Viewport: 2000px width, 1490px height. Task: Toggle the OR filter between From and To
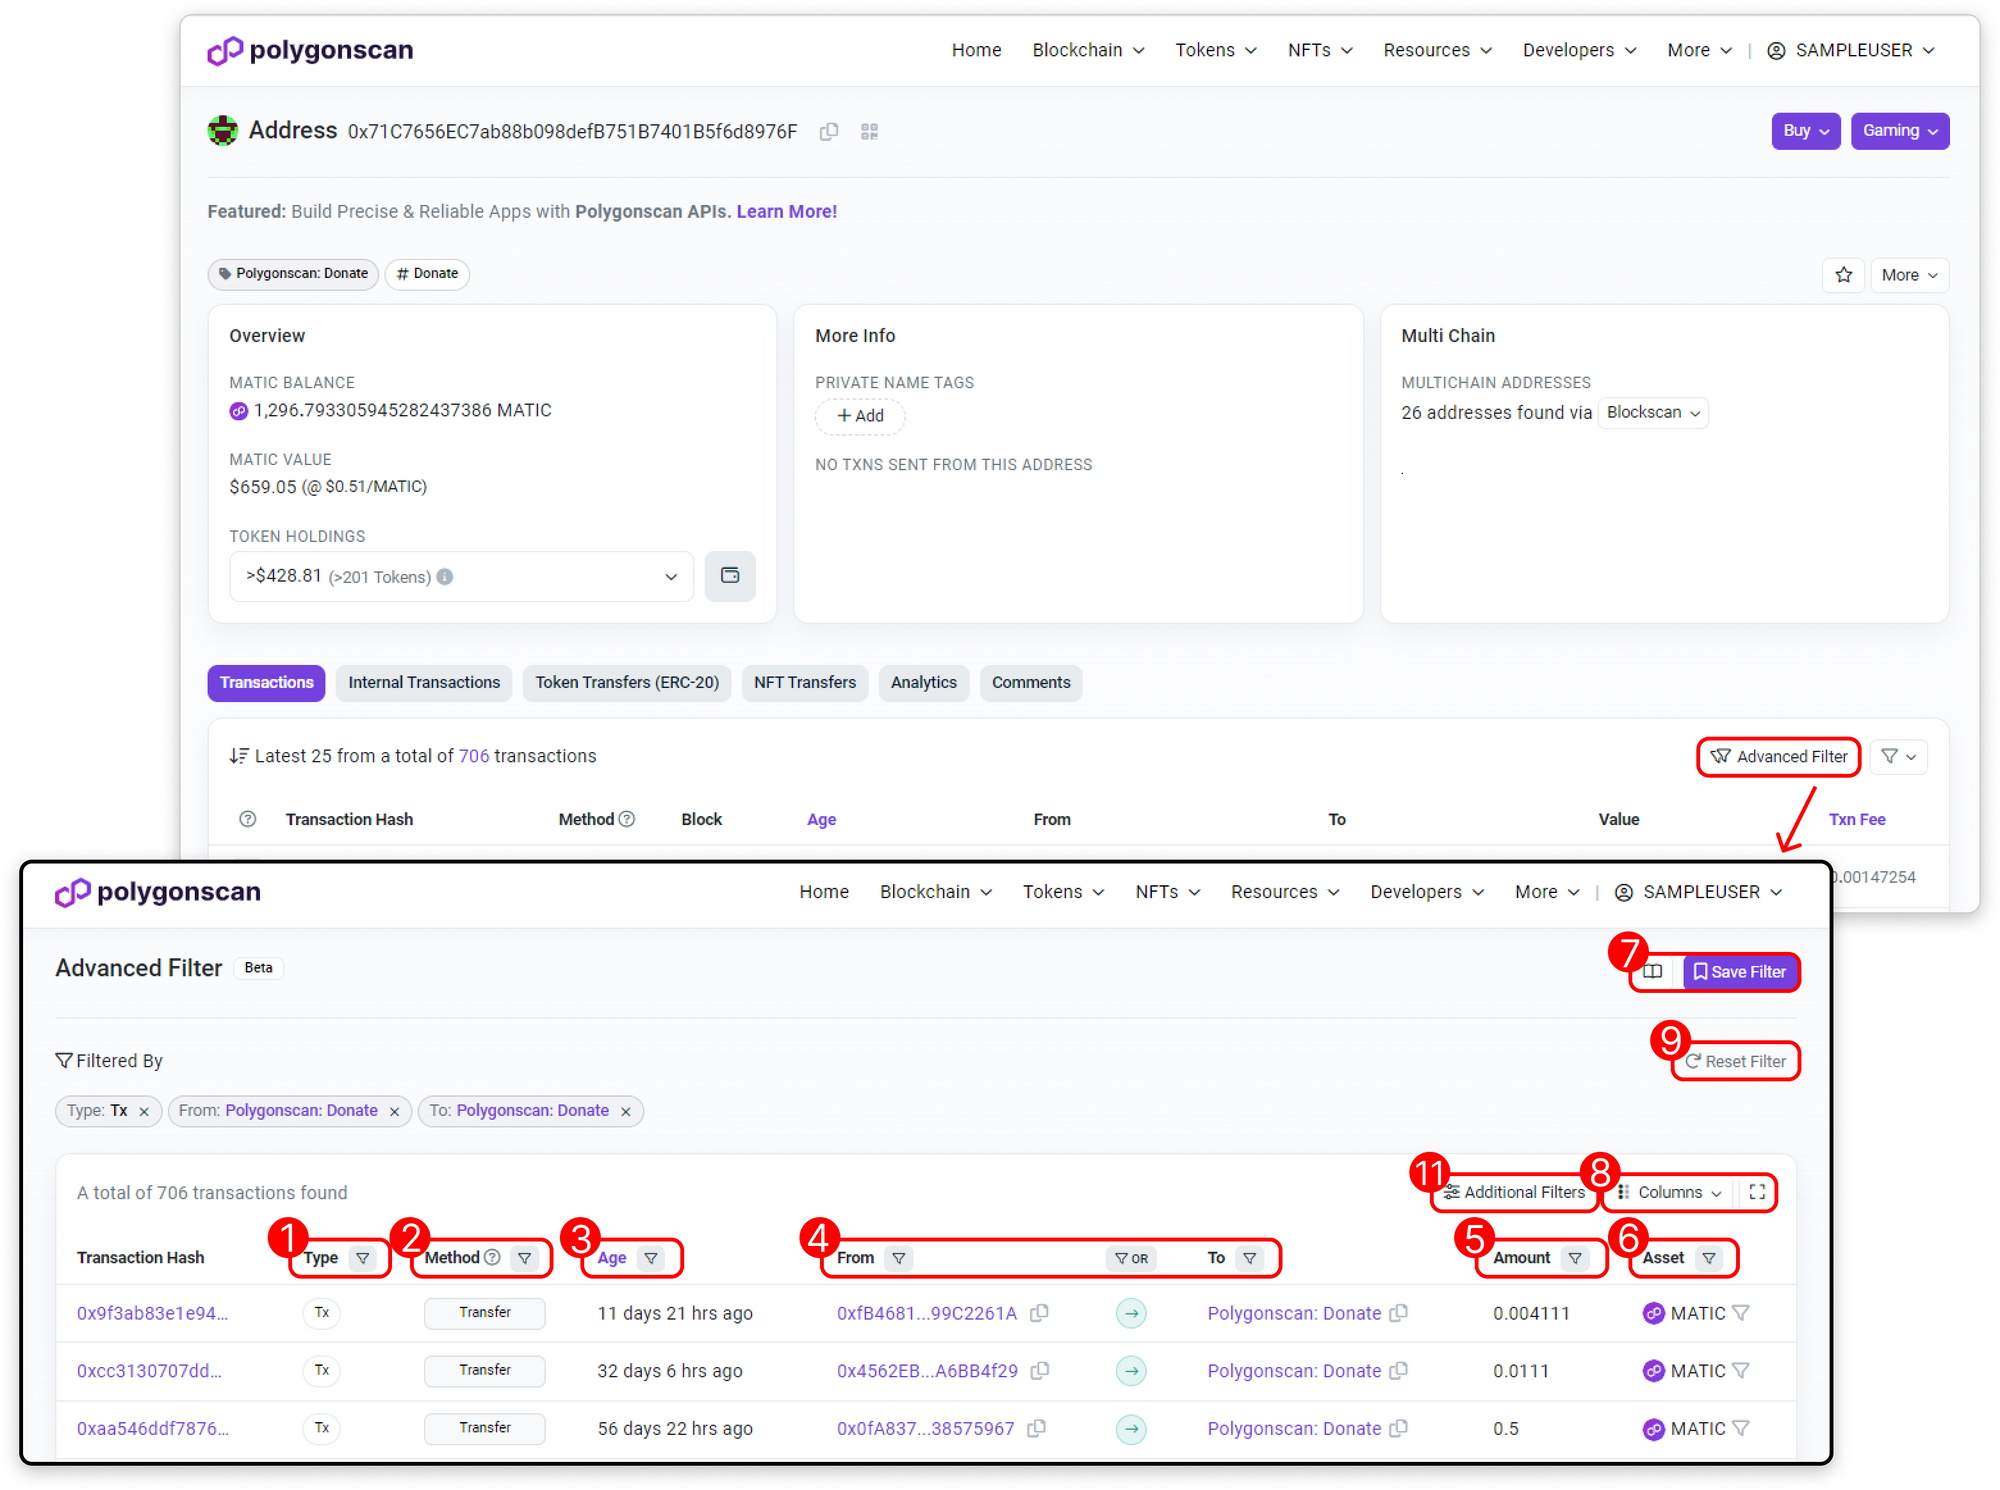point(1131,1258)
